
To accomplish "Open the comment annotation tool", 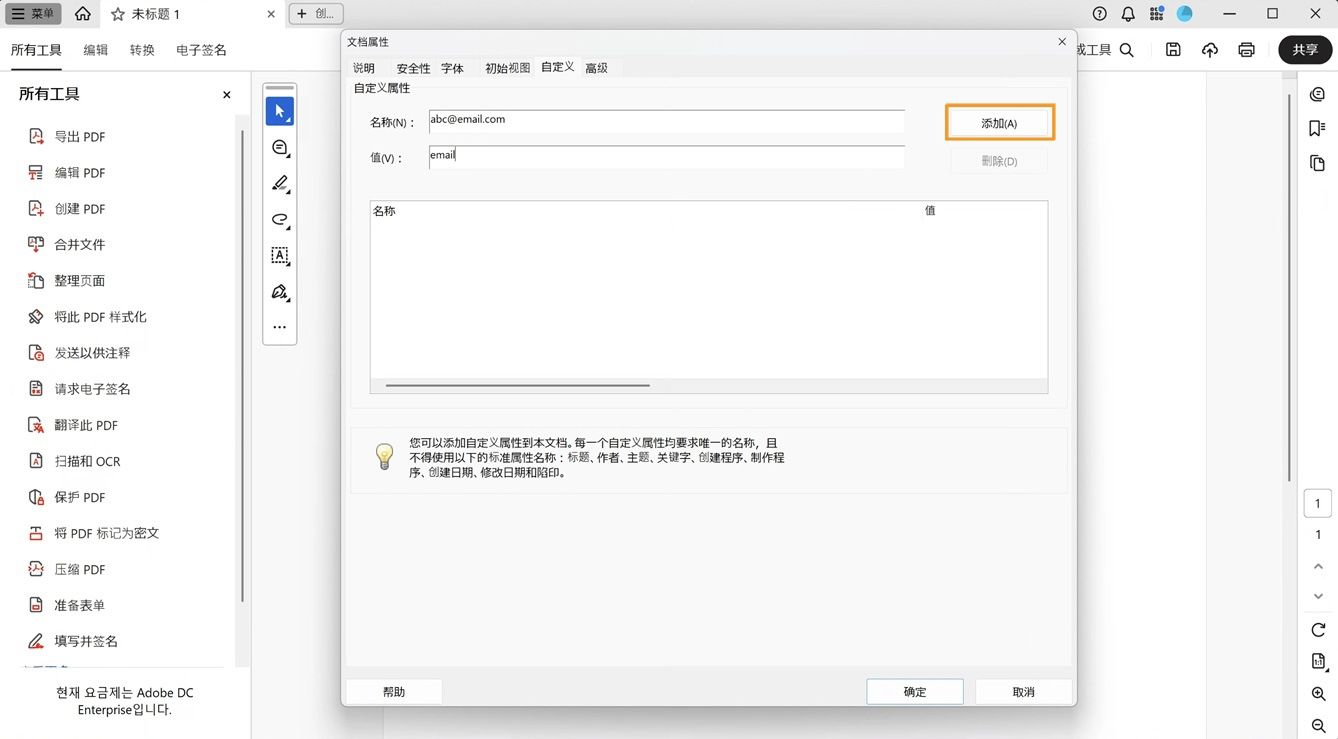I will pyautogui.click(x=278, y=147).
